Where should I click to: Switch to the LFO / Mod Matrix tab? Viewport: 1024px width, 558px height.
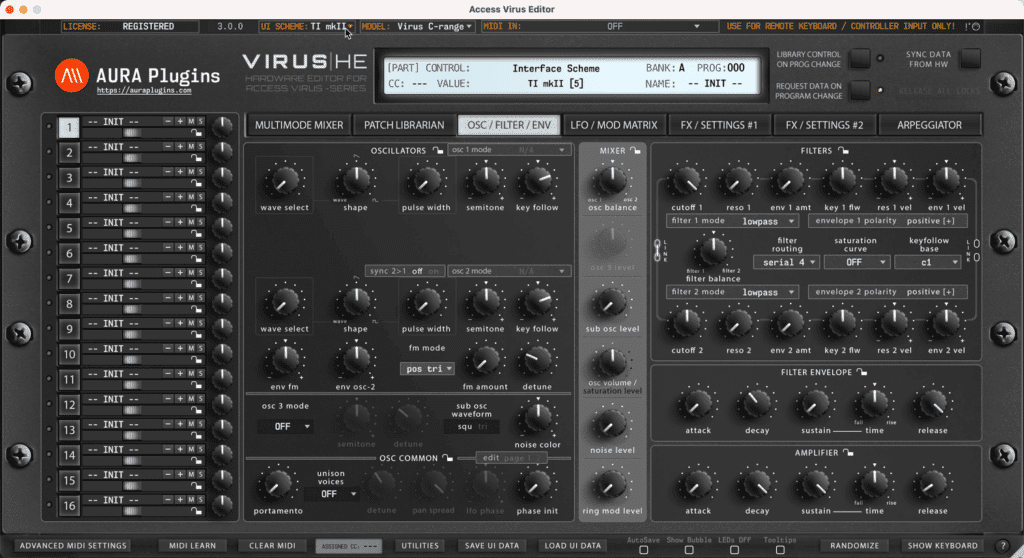613,125
